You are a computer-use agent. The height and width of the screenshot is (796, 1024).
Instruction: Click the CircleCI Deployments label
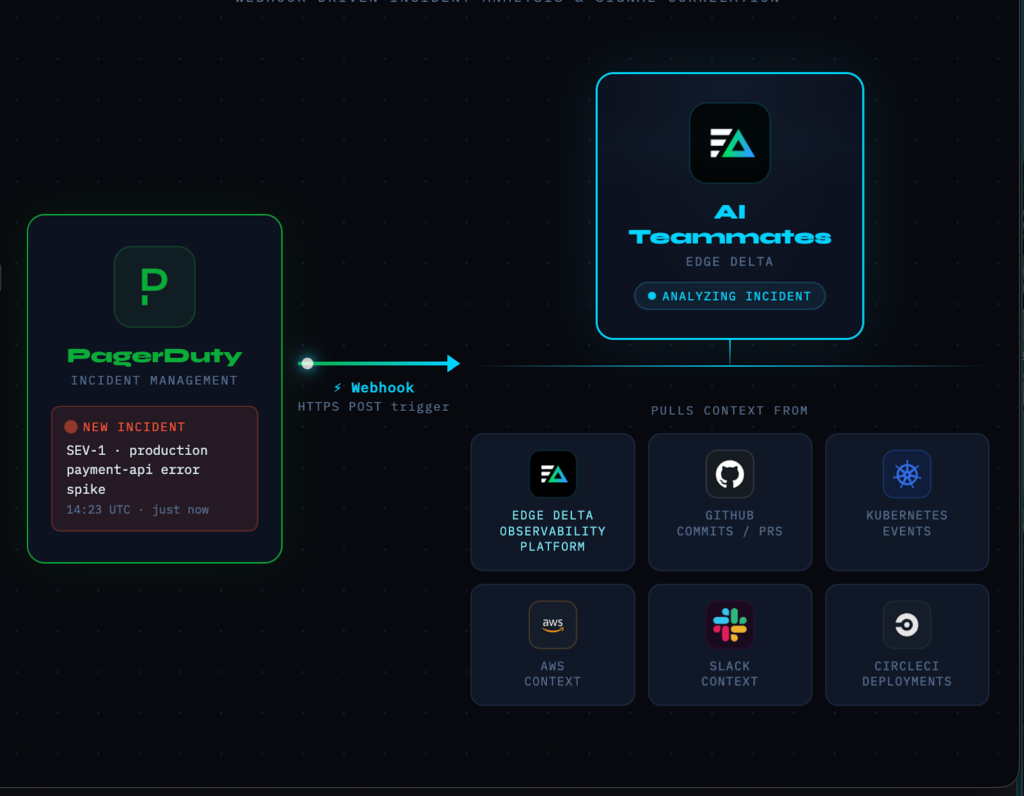[906, 673]
